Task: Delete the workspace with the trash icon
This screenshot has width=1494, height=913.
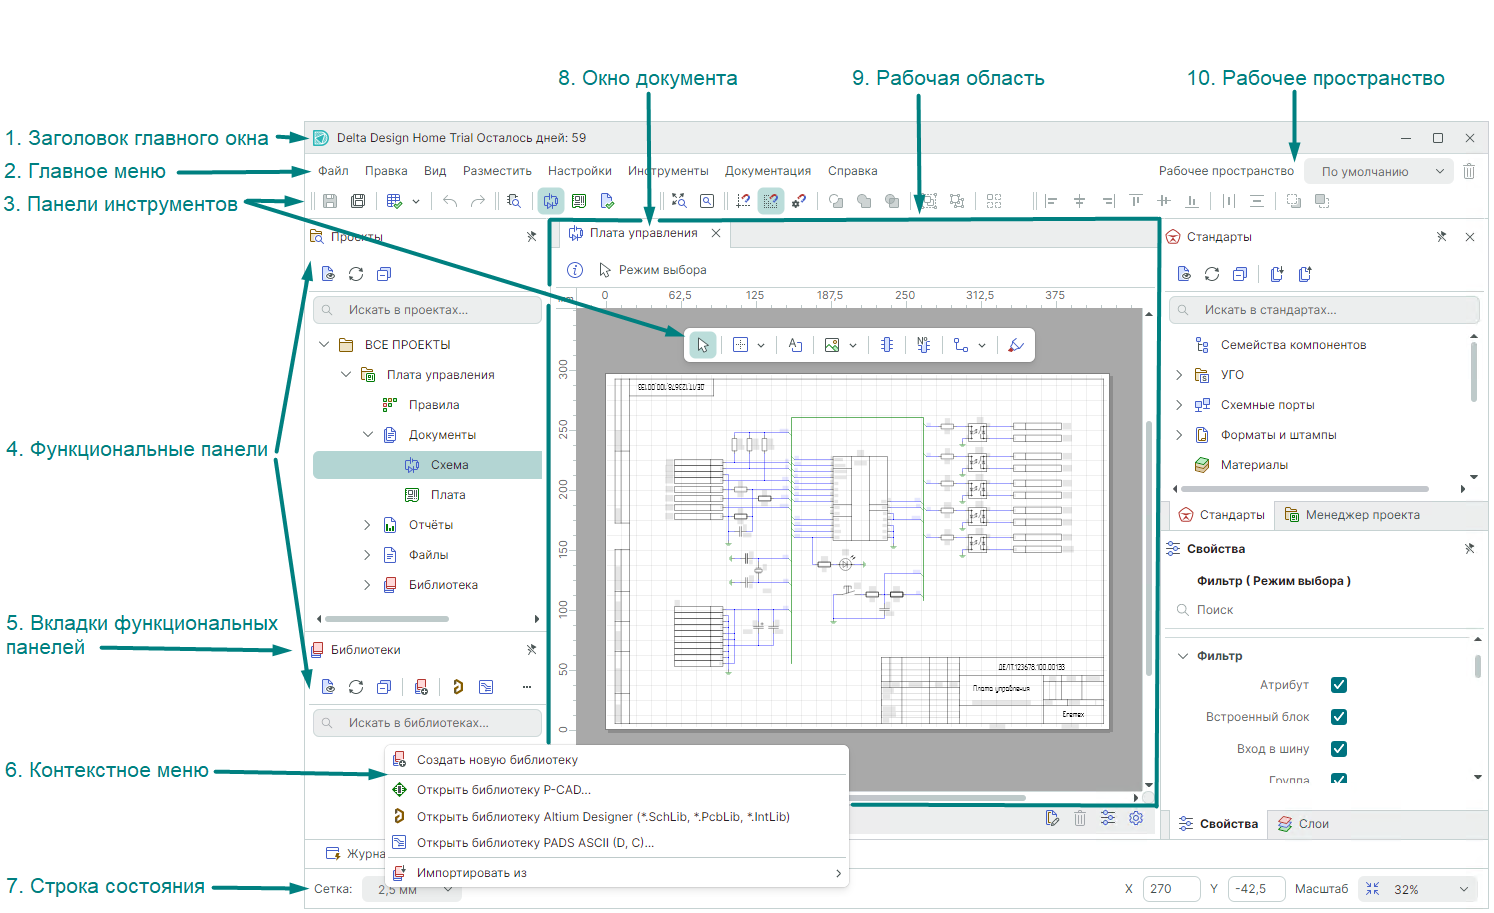Action: tap(1469, 171)
